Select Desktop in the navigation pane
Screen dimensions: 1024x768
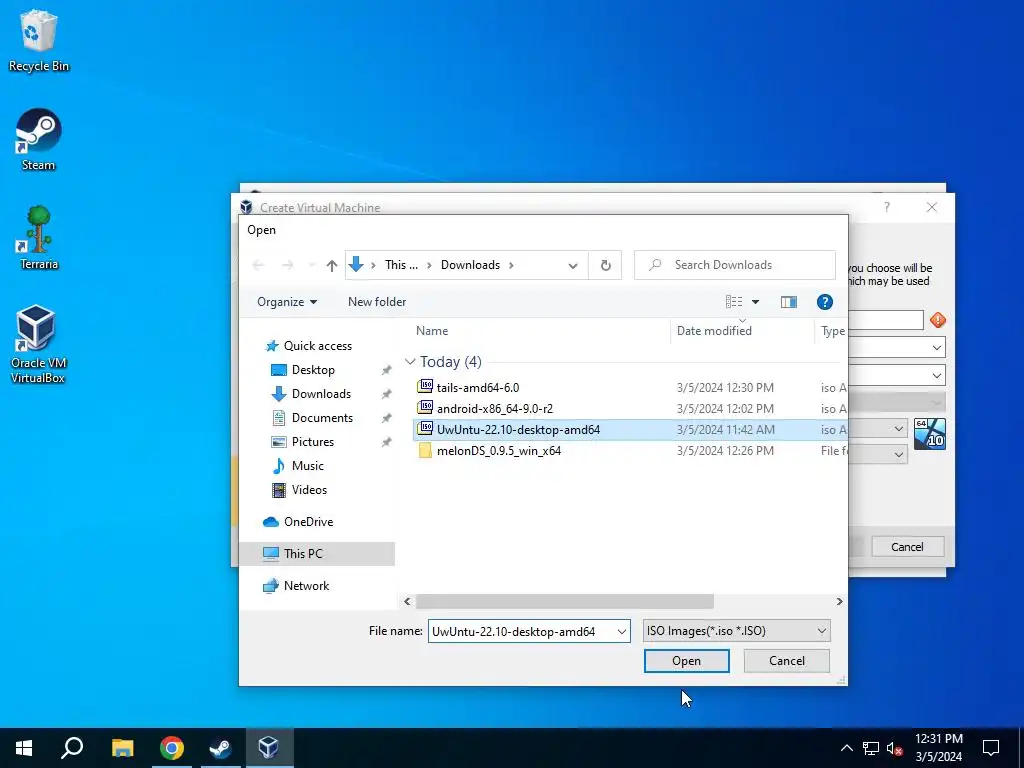[x=313, y=370]
